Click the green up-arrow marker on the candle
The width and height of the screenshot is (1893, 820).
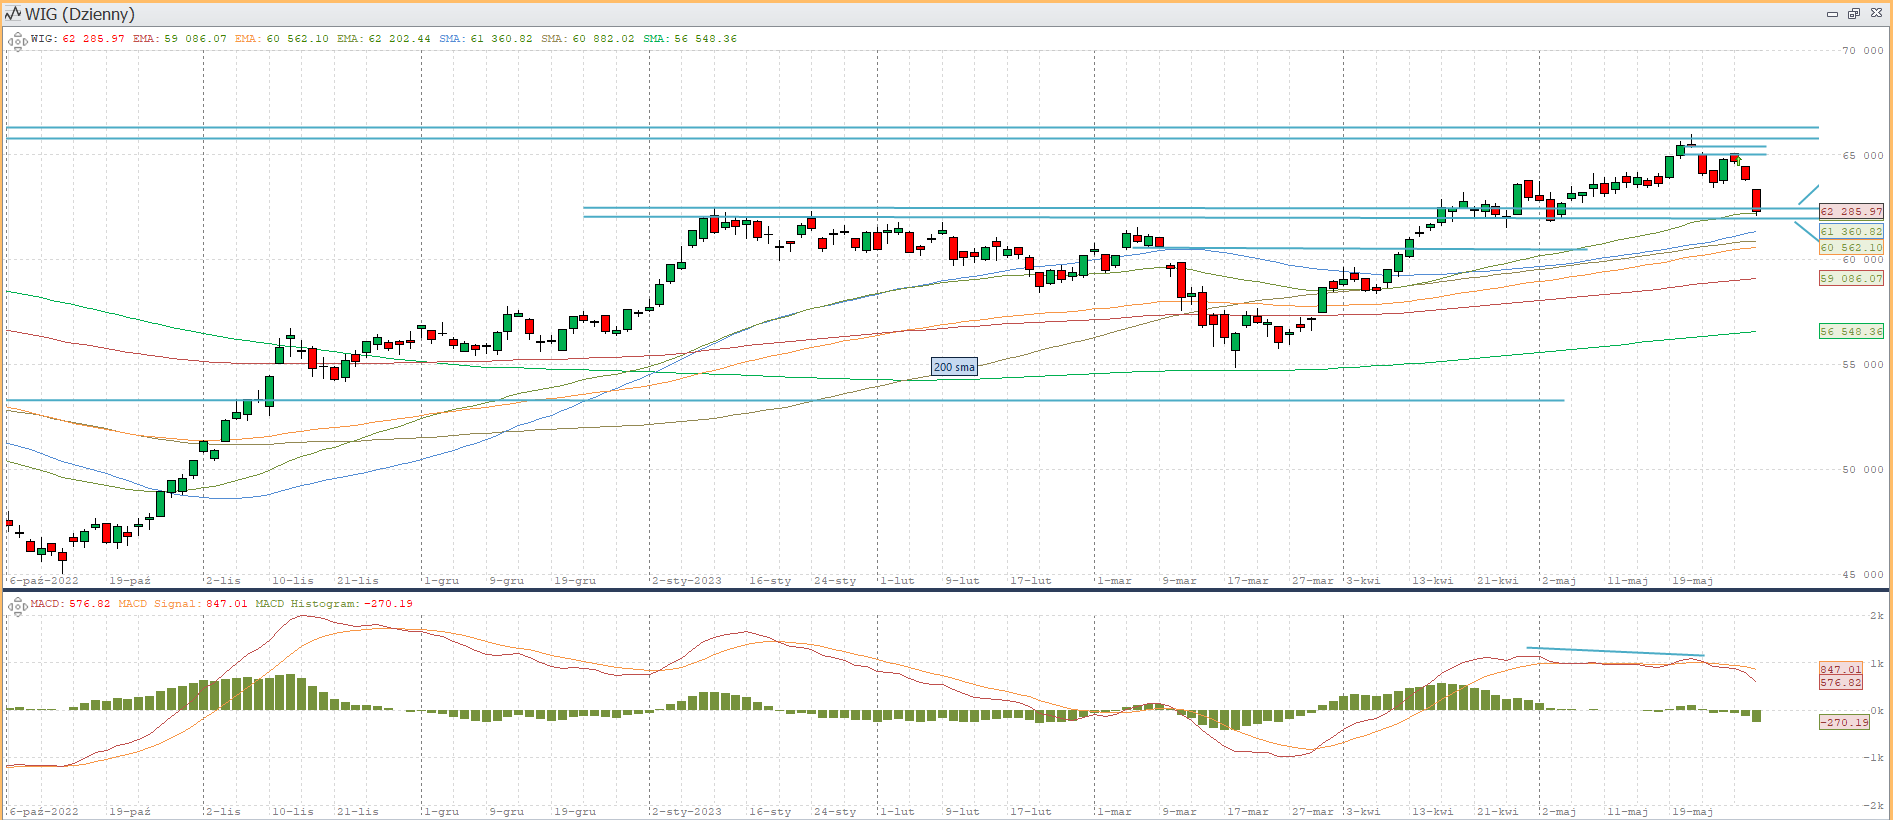(x=1738, y=161)
